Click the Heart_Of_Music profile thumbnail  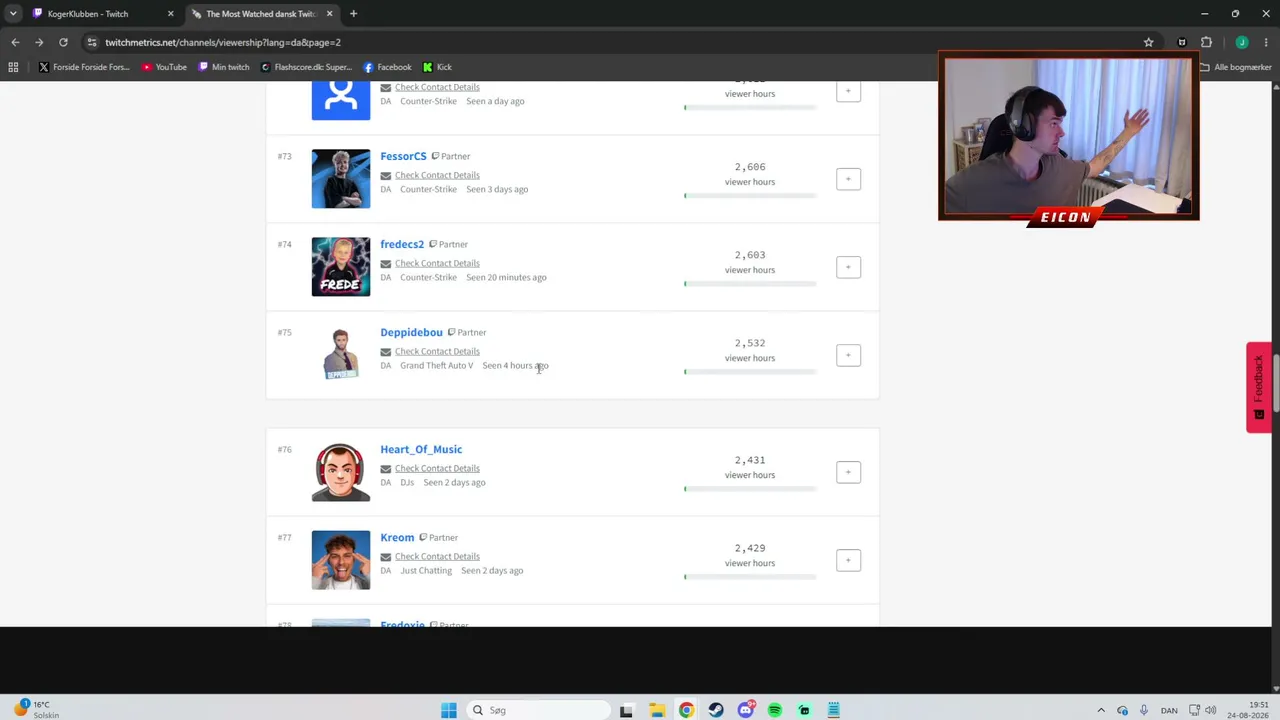pos(341,472)
